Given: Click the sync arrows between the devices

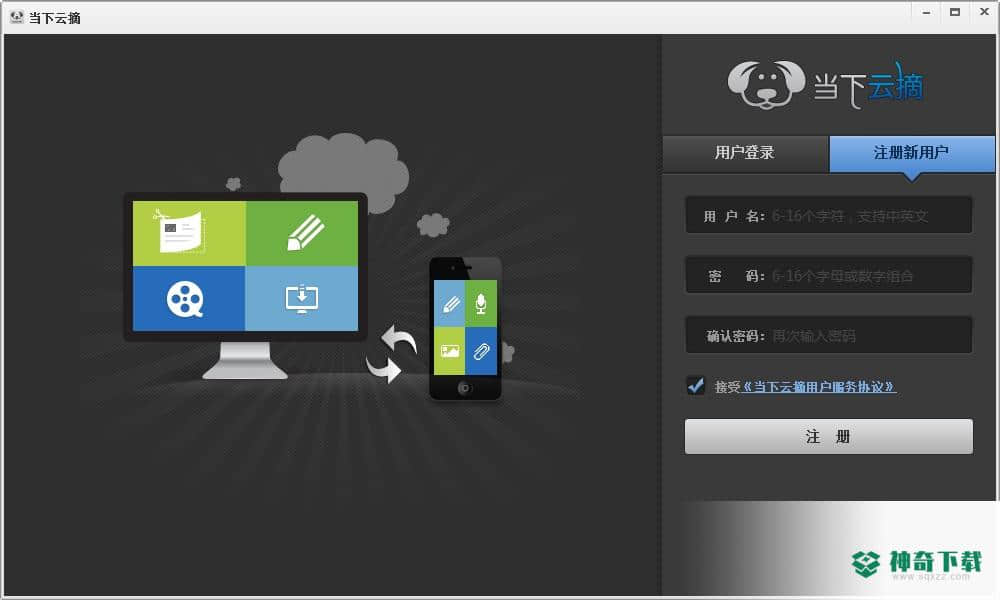Looking at the screenshot, I should [391, 354].
